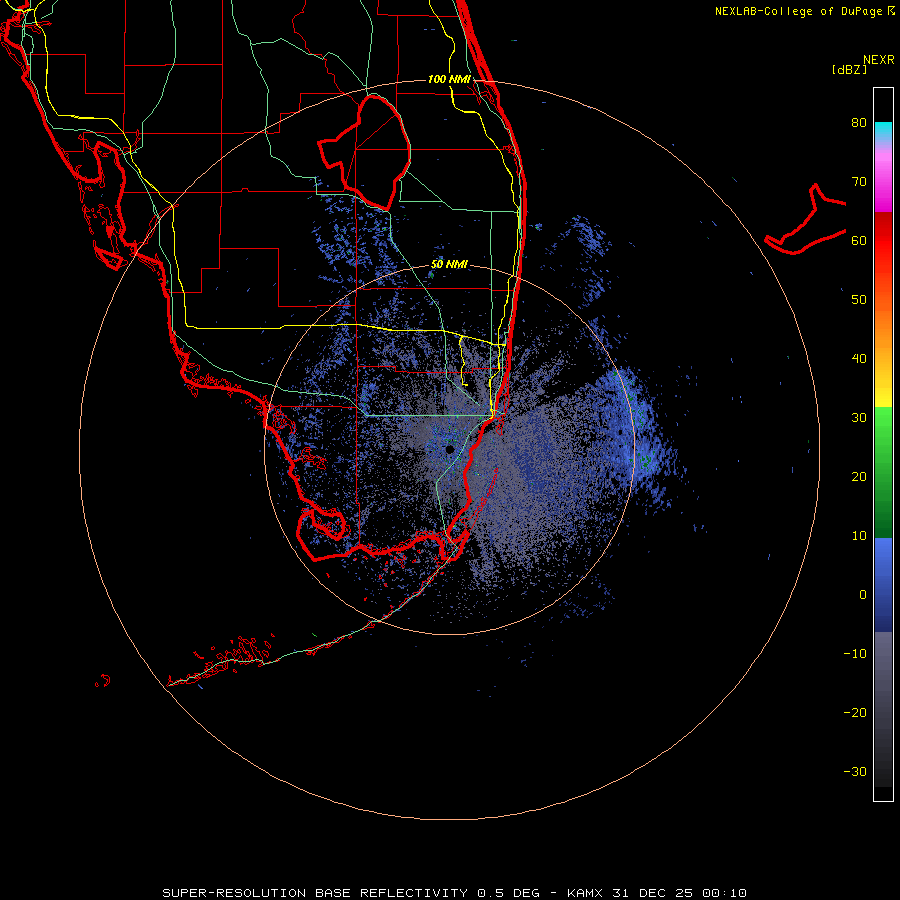Click the -30 value on the dBZ scale
Image resolution: width=900 pixels, height=900 pixels.
[855, 772]
